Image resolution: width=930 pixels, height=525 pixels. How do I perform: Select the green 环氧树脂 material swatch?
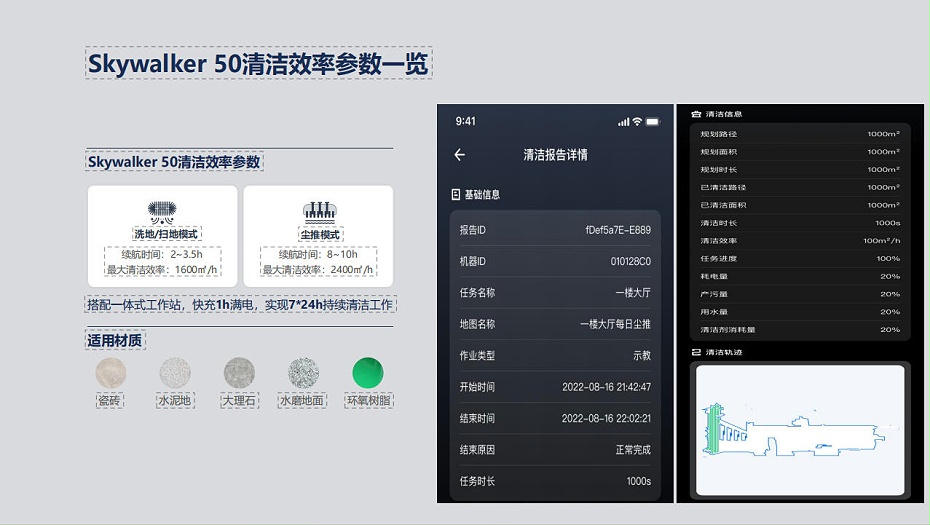368,373
